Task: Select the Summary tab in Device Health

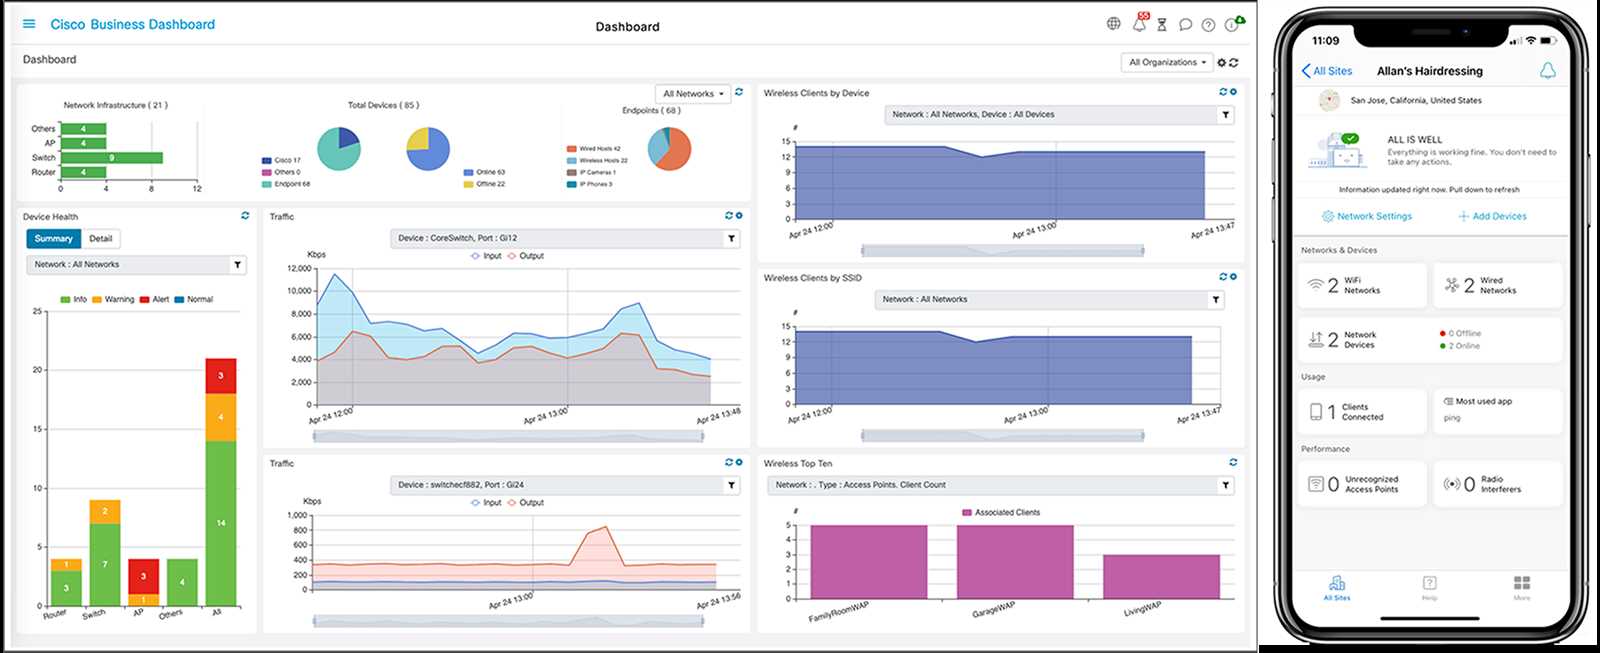Action: [54, 239]
